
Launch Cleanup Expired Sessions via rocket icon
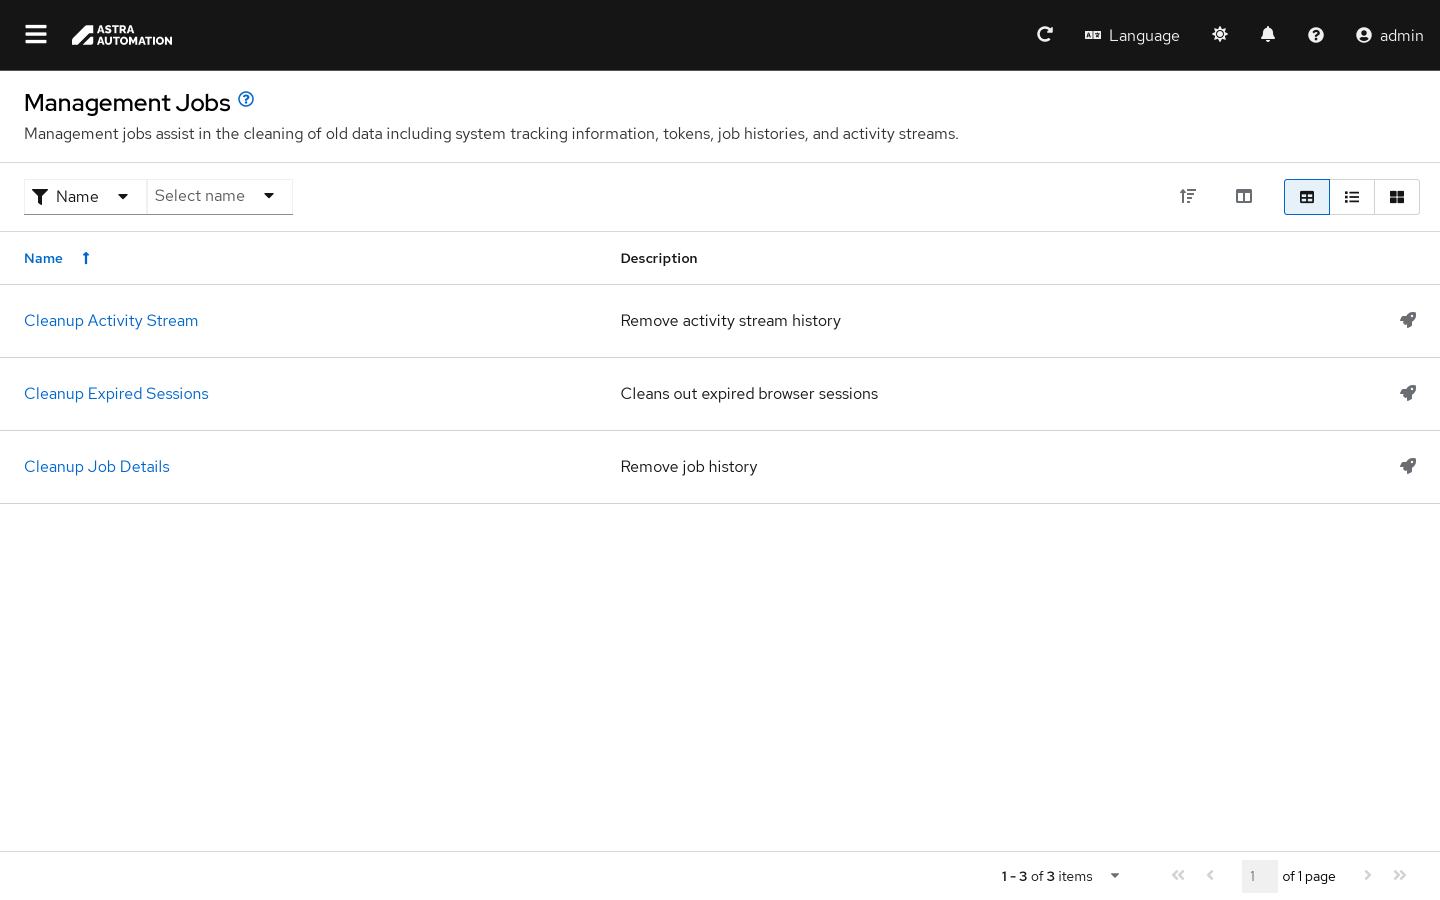[x=1408, y=393]
